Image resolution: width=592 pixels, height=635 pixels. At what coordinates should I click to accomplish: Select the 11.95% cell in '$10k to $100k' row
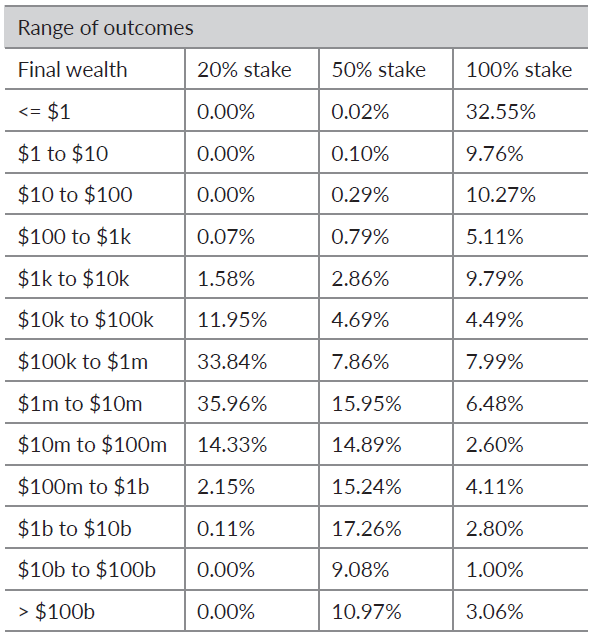pyautogui.click(x=232, y=320)
